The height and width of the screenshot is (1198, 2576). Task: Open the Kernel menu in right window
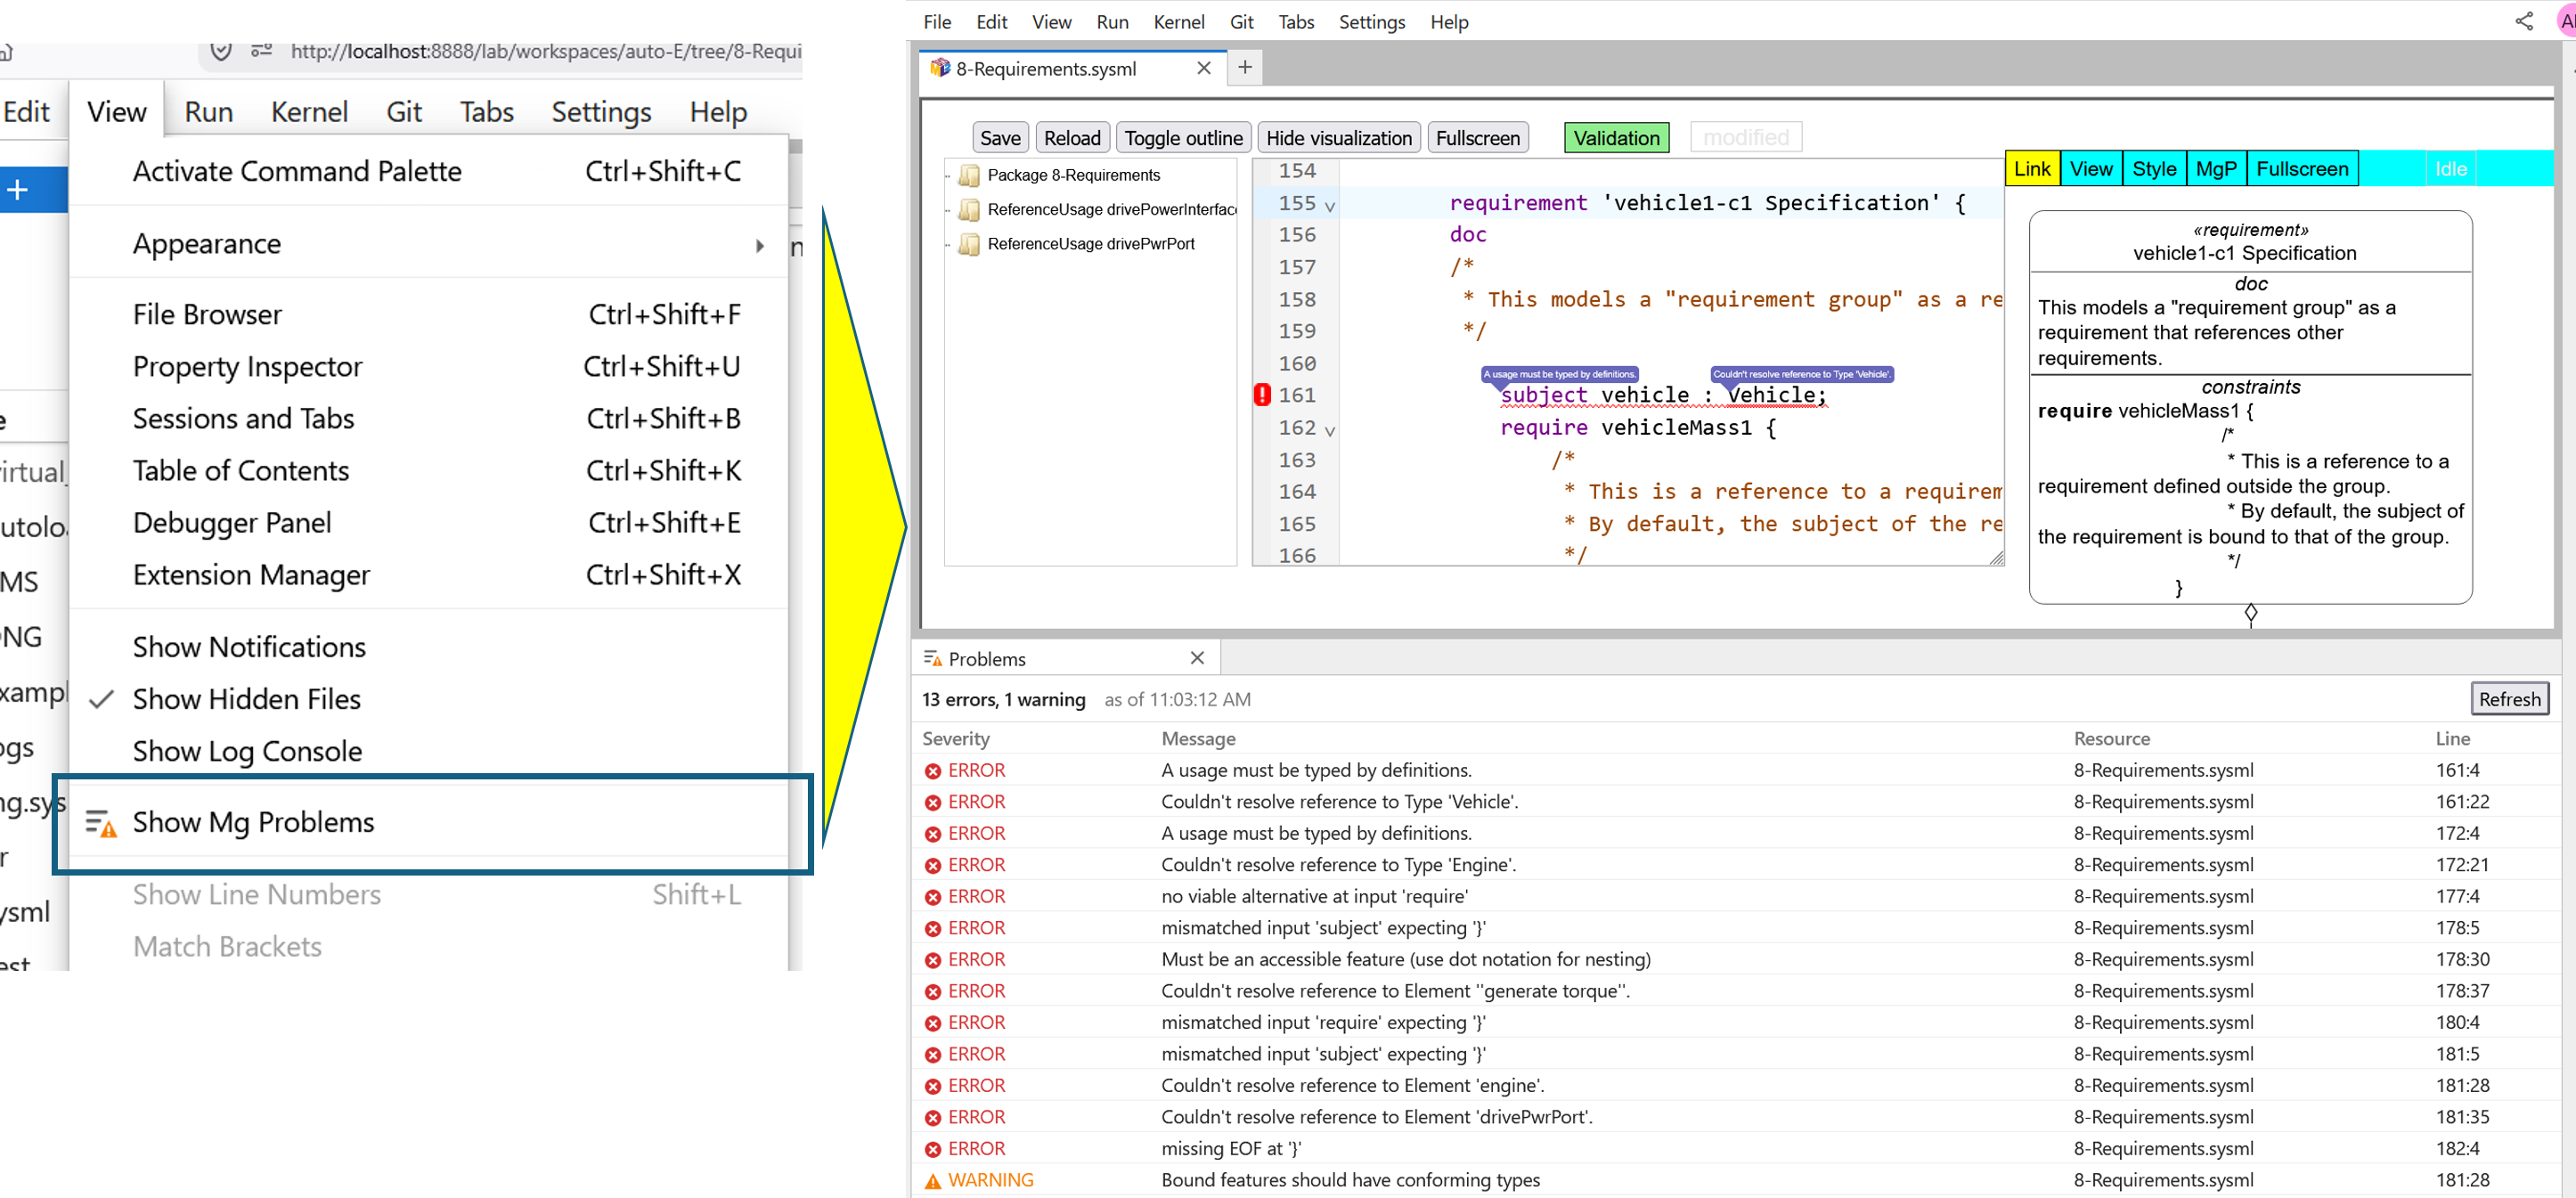pyautogui.click(x=1178, y=21)
